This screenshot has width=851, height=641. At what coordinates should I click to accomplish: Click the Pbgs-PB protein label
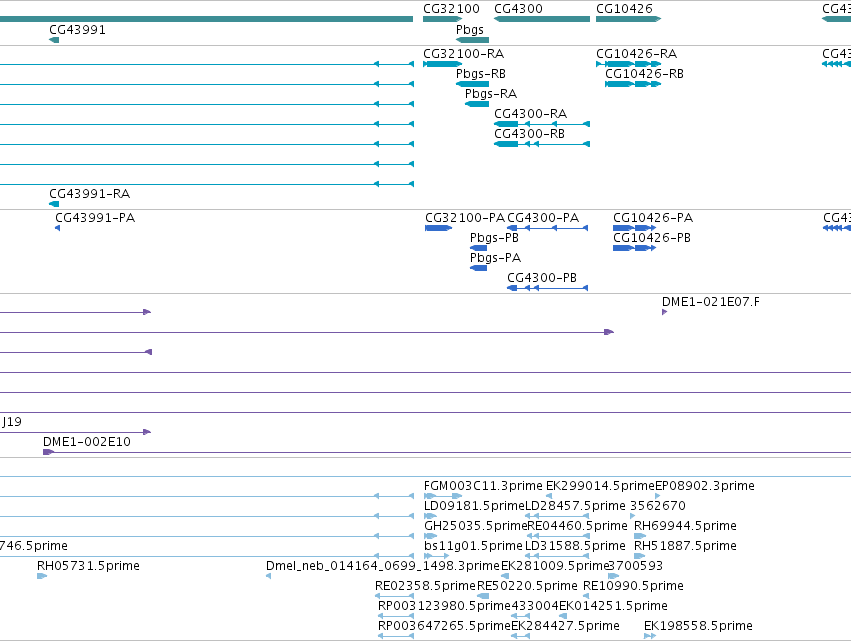pyautogui.click(x=494, y=238)
